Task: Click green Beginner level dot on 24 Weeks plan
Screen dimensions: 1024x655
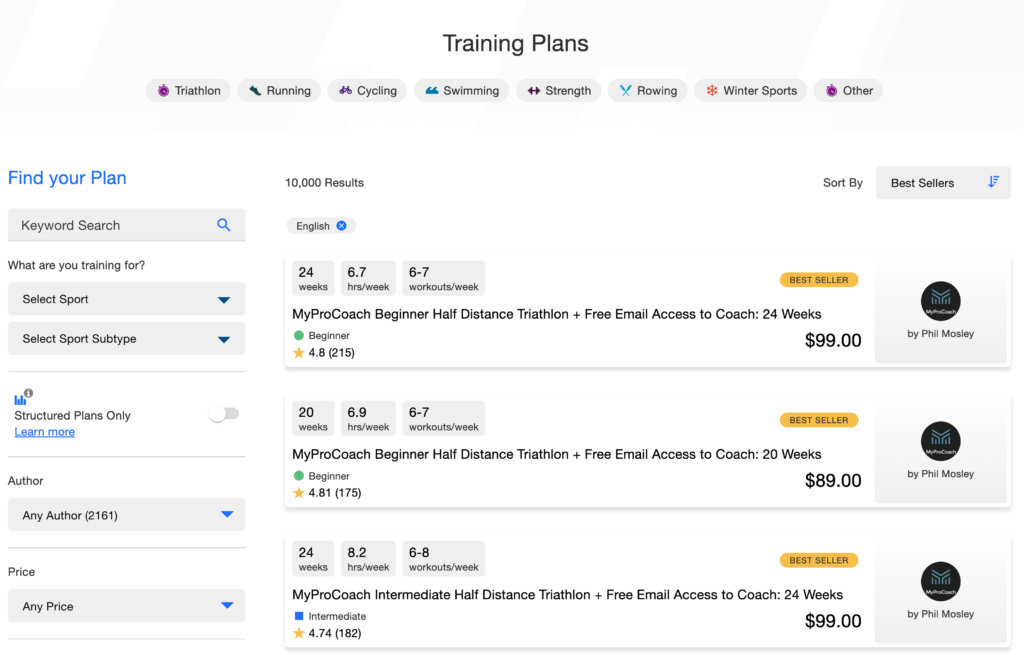Action: coord(299,336)
